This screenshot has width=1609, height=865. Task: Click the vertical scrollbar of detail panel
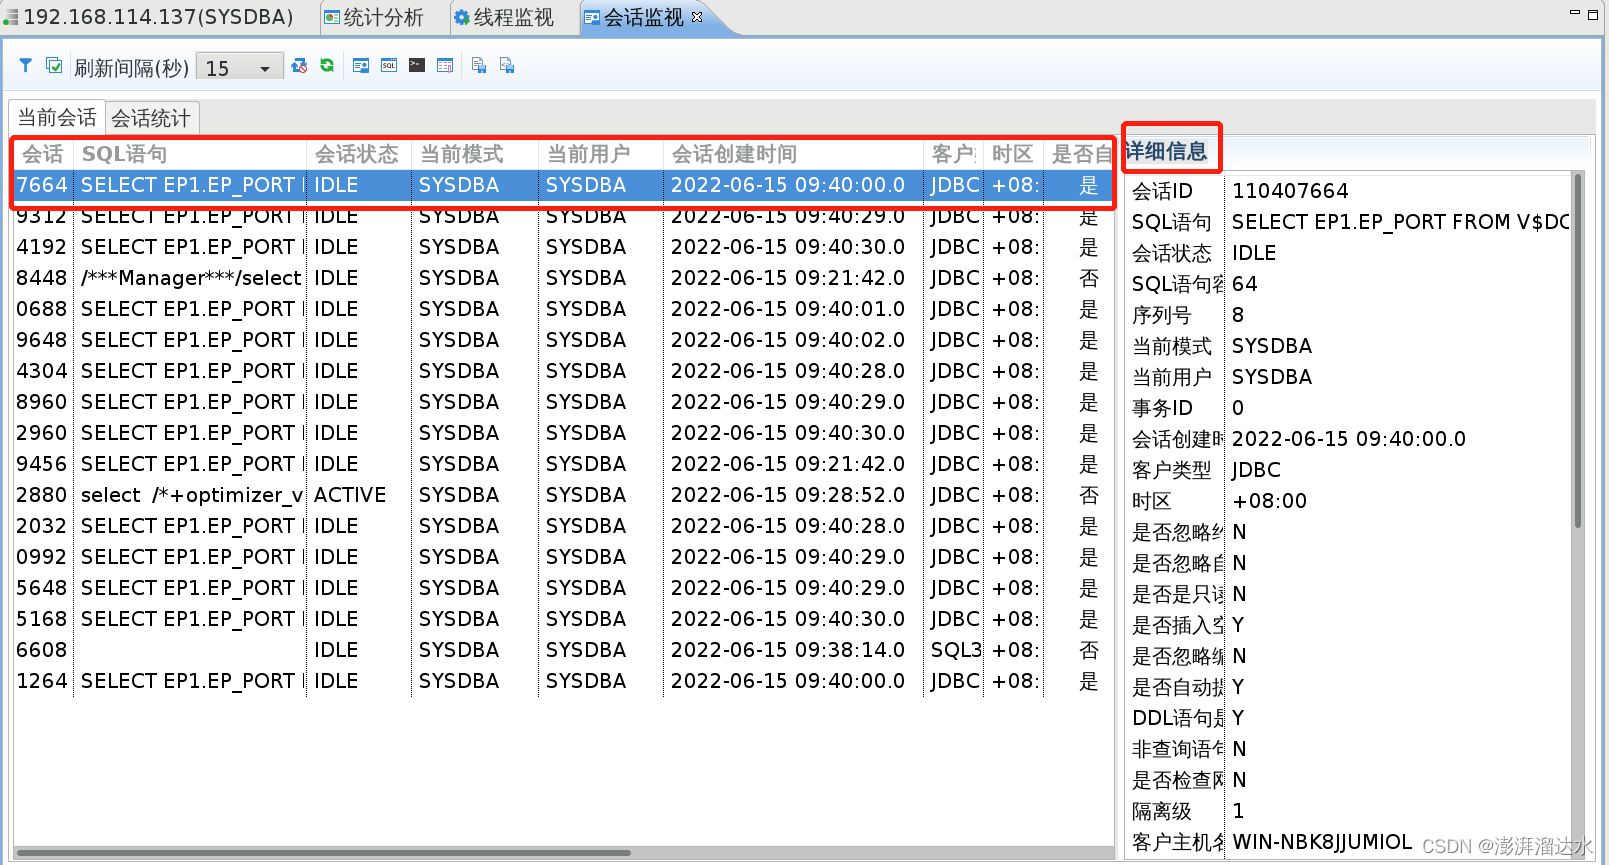point(1578,350)
